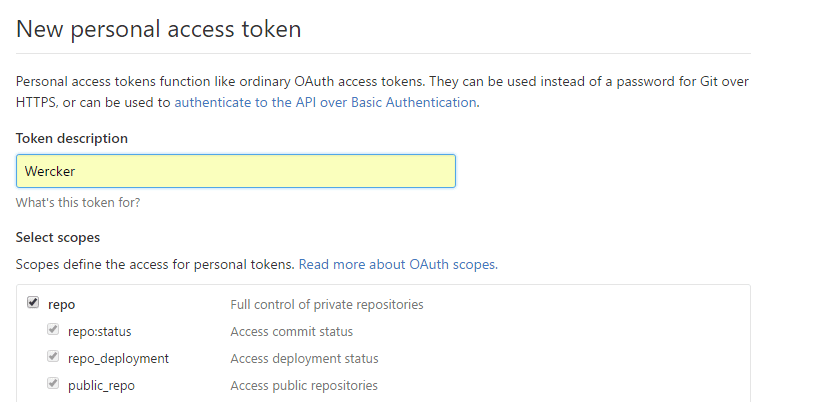Open the Basic Authentication API link
The height and width of the screenshot is (402, 835).
pyautogui.click(x=325, y=102)
